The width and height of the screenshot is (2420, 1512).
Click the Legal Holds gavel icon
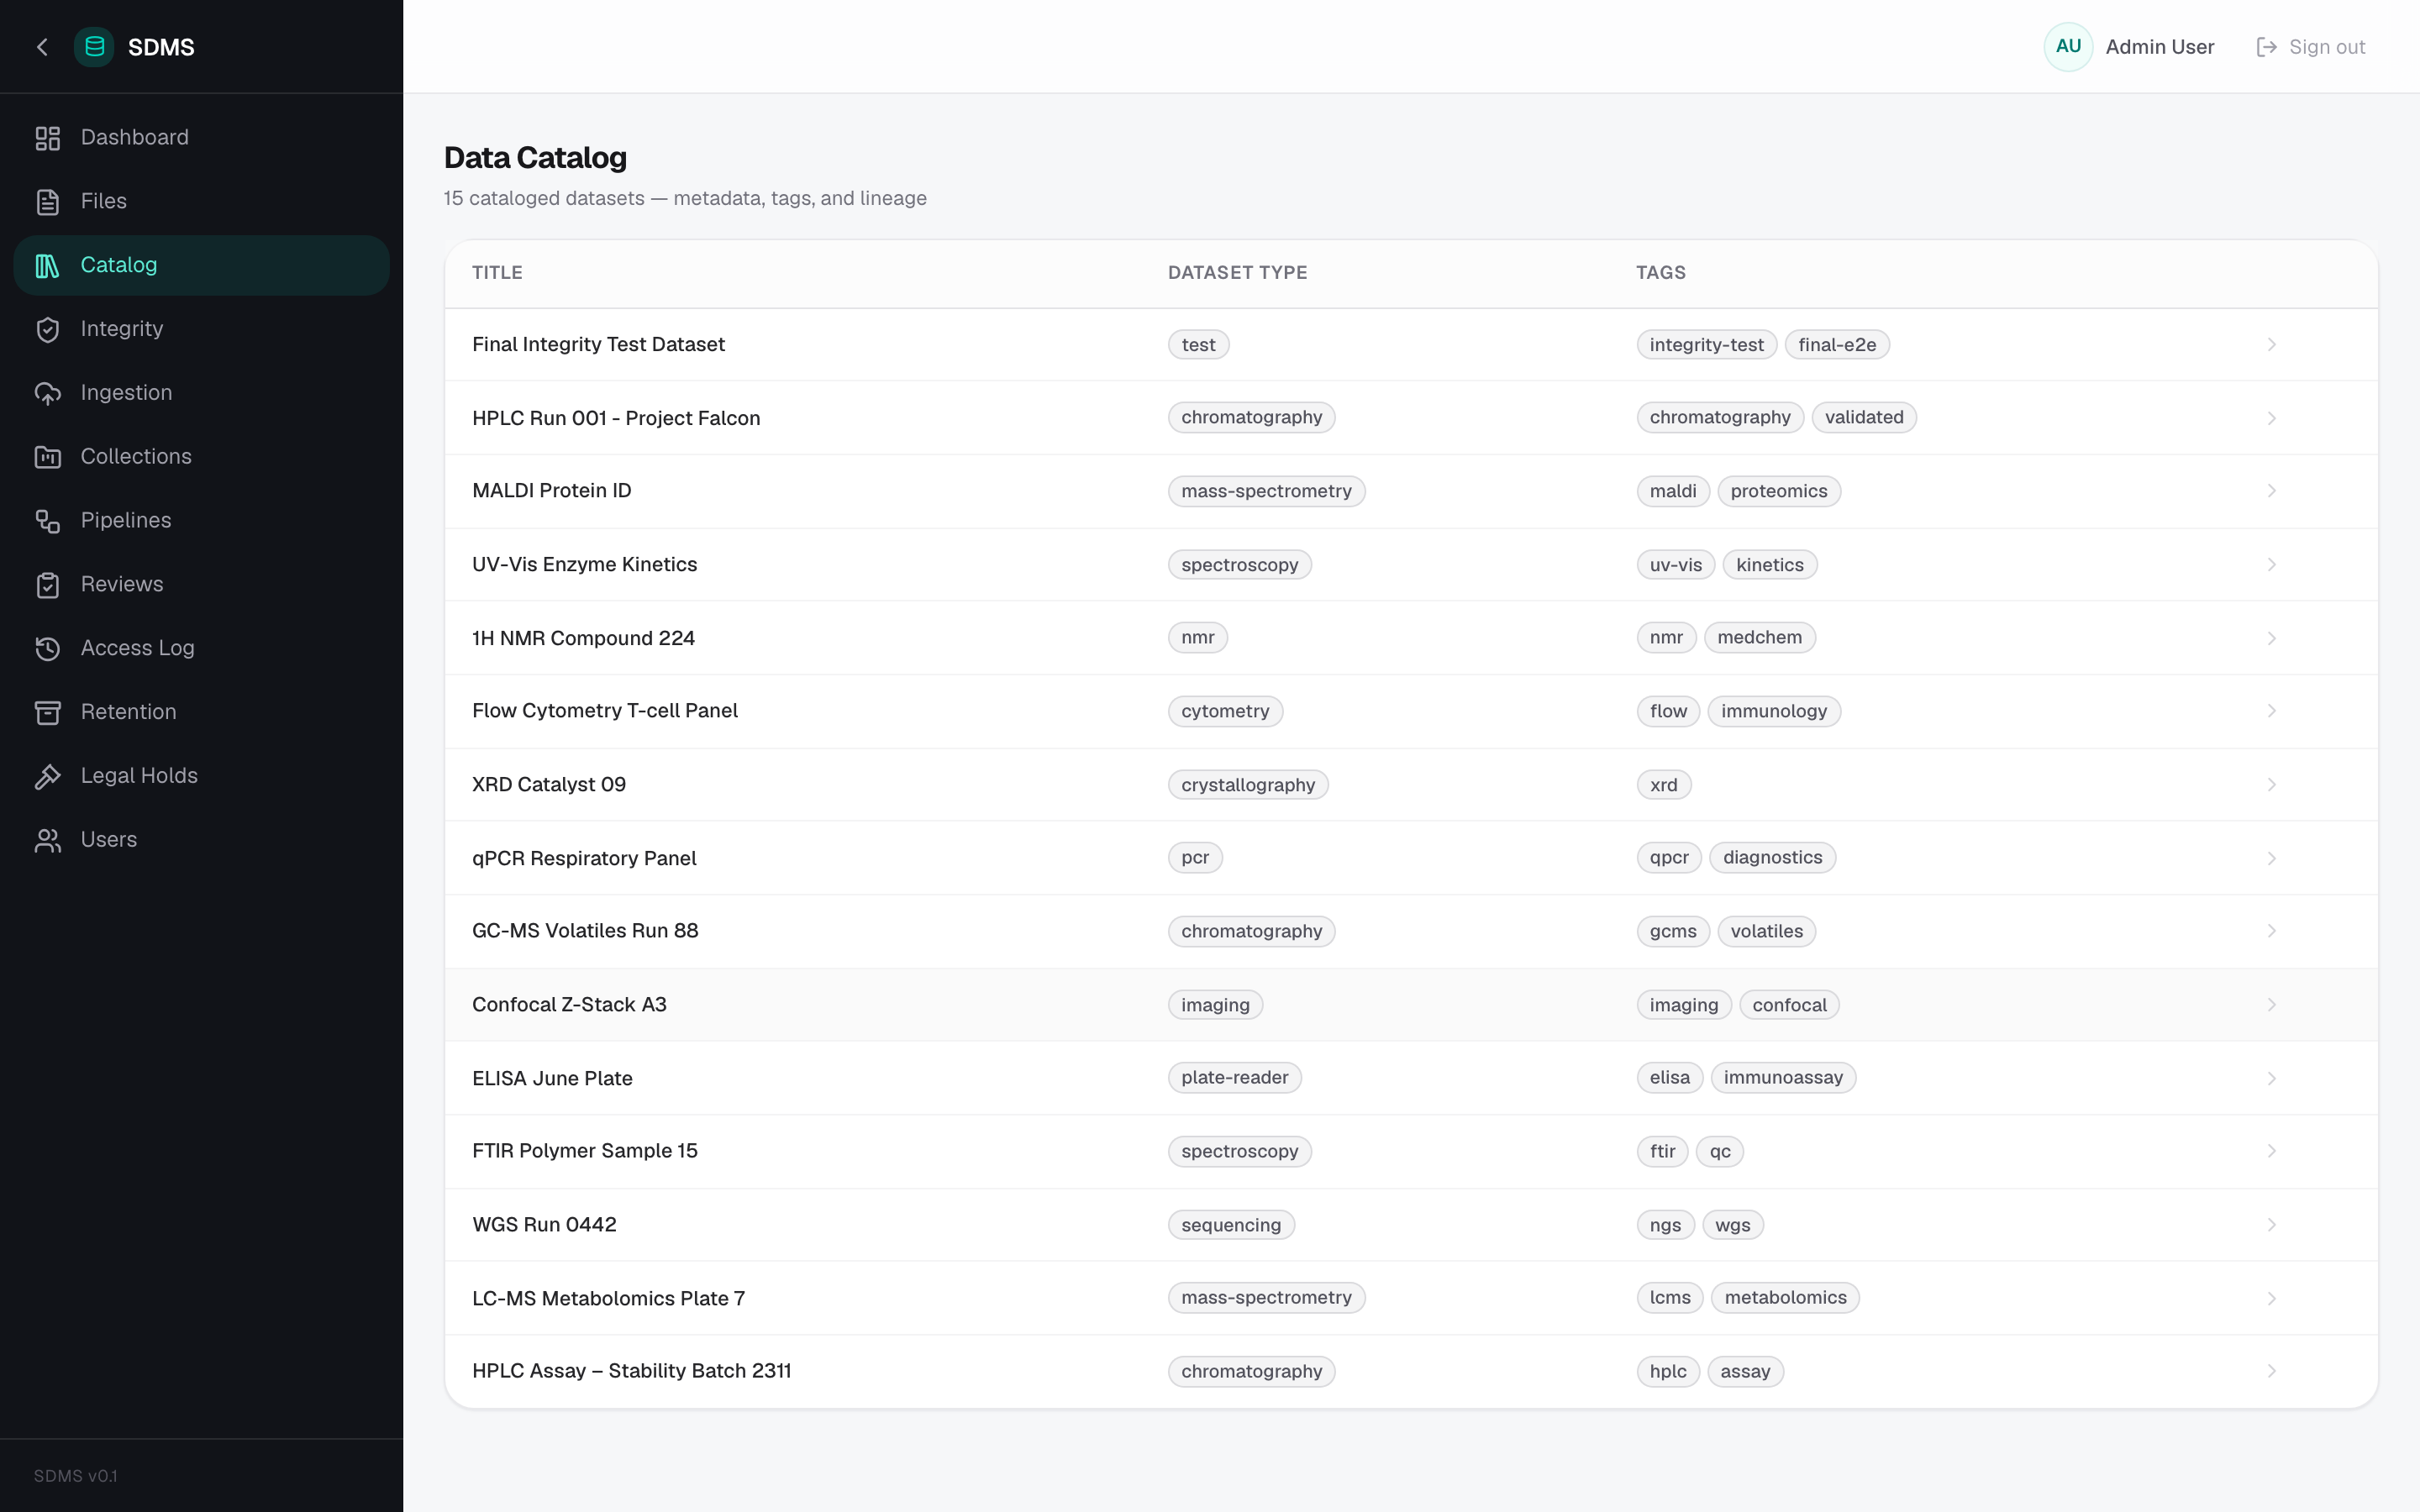[48, 776]
